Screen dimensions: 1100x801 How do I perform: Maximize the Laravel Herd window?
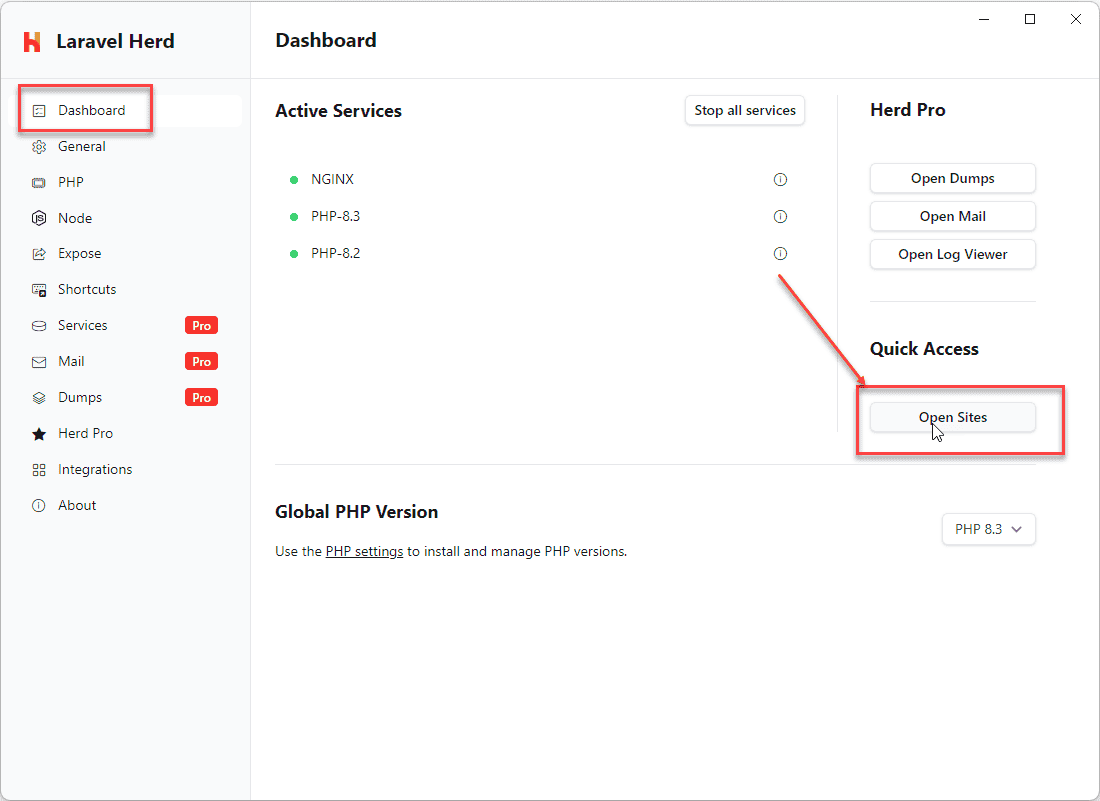1030,20
